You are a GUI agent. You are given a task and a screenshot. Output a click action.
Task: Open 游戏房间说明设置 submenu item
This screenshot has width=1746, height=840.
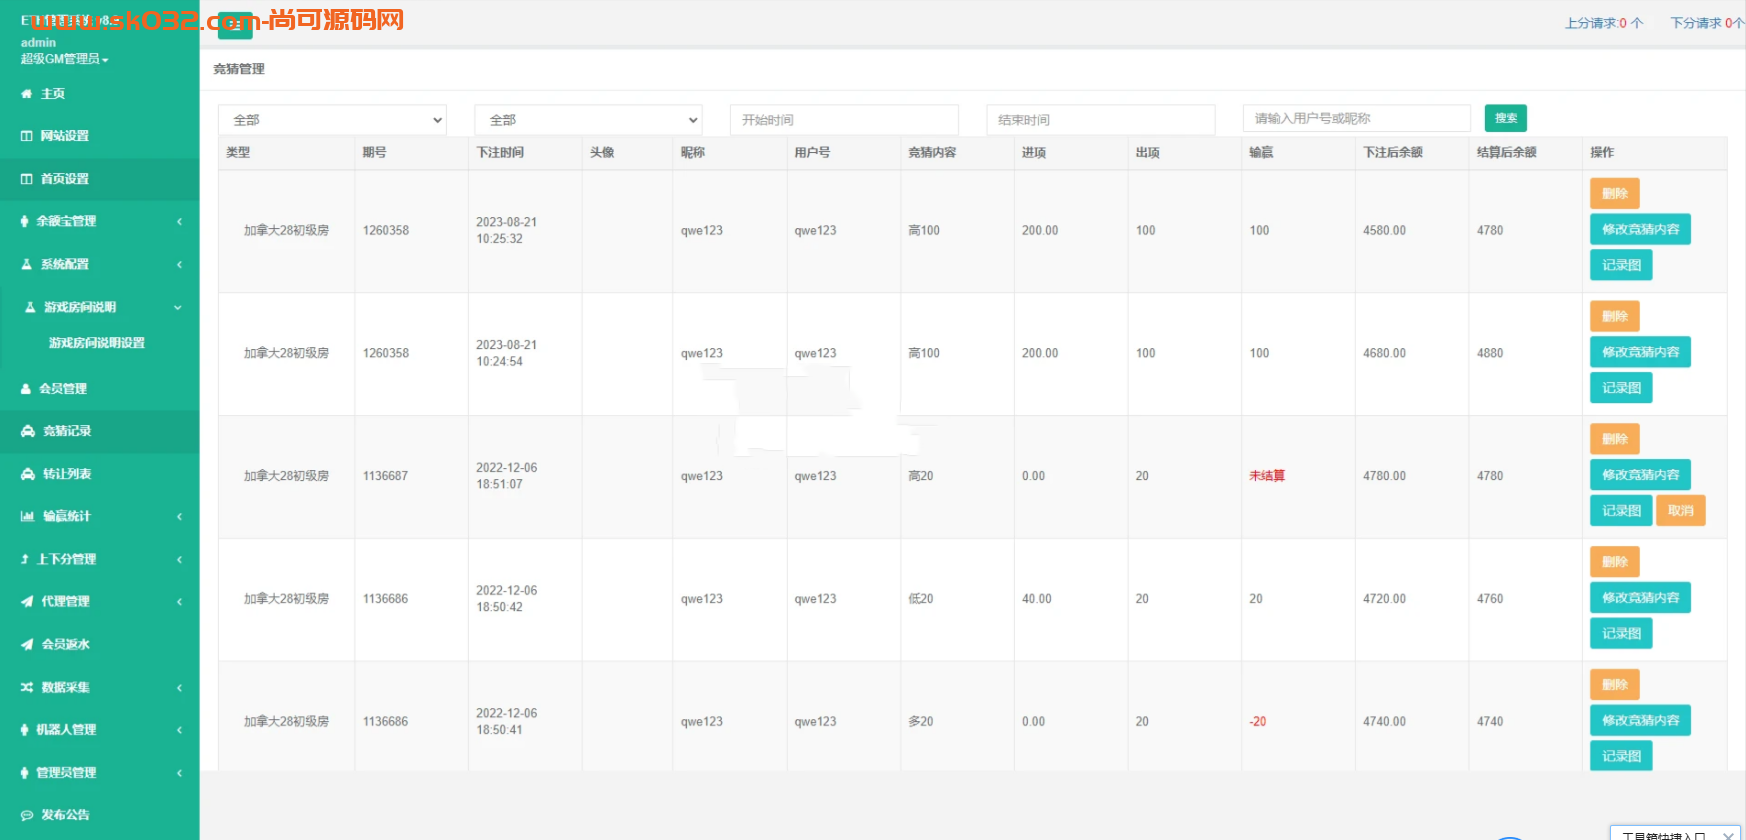click(97, 343)
